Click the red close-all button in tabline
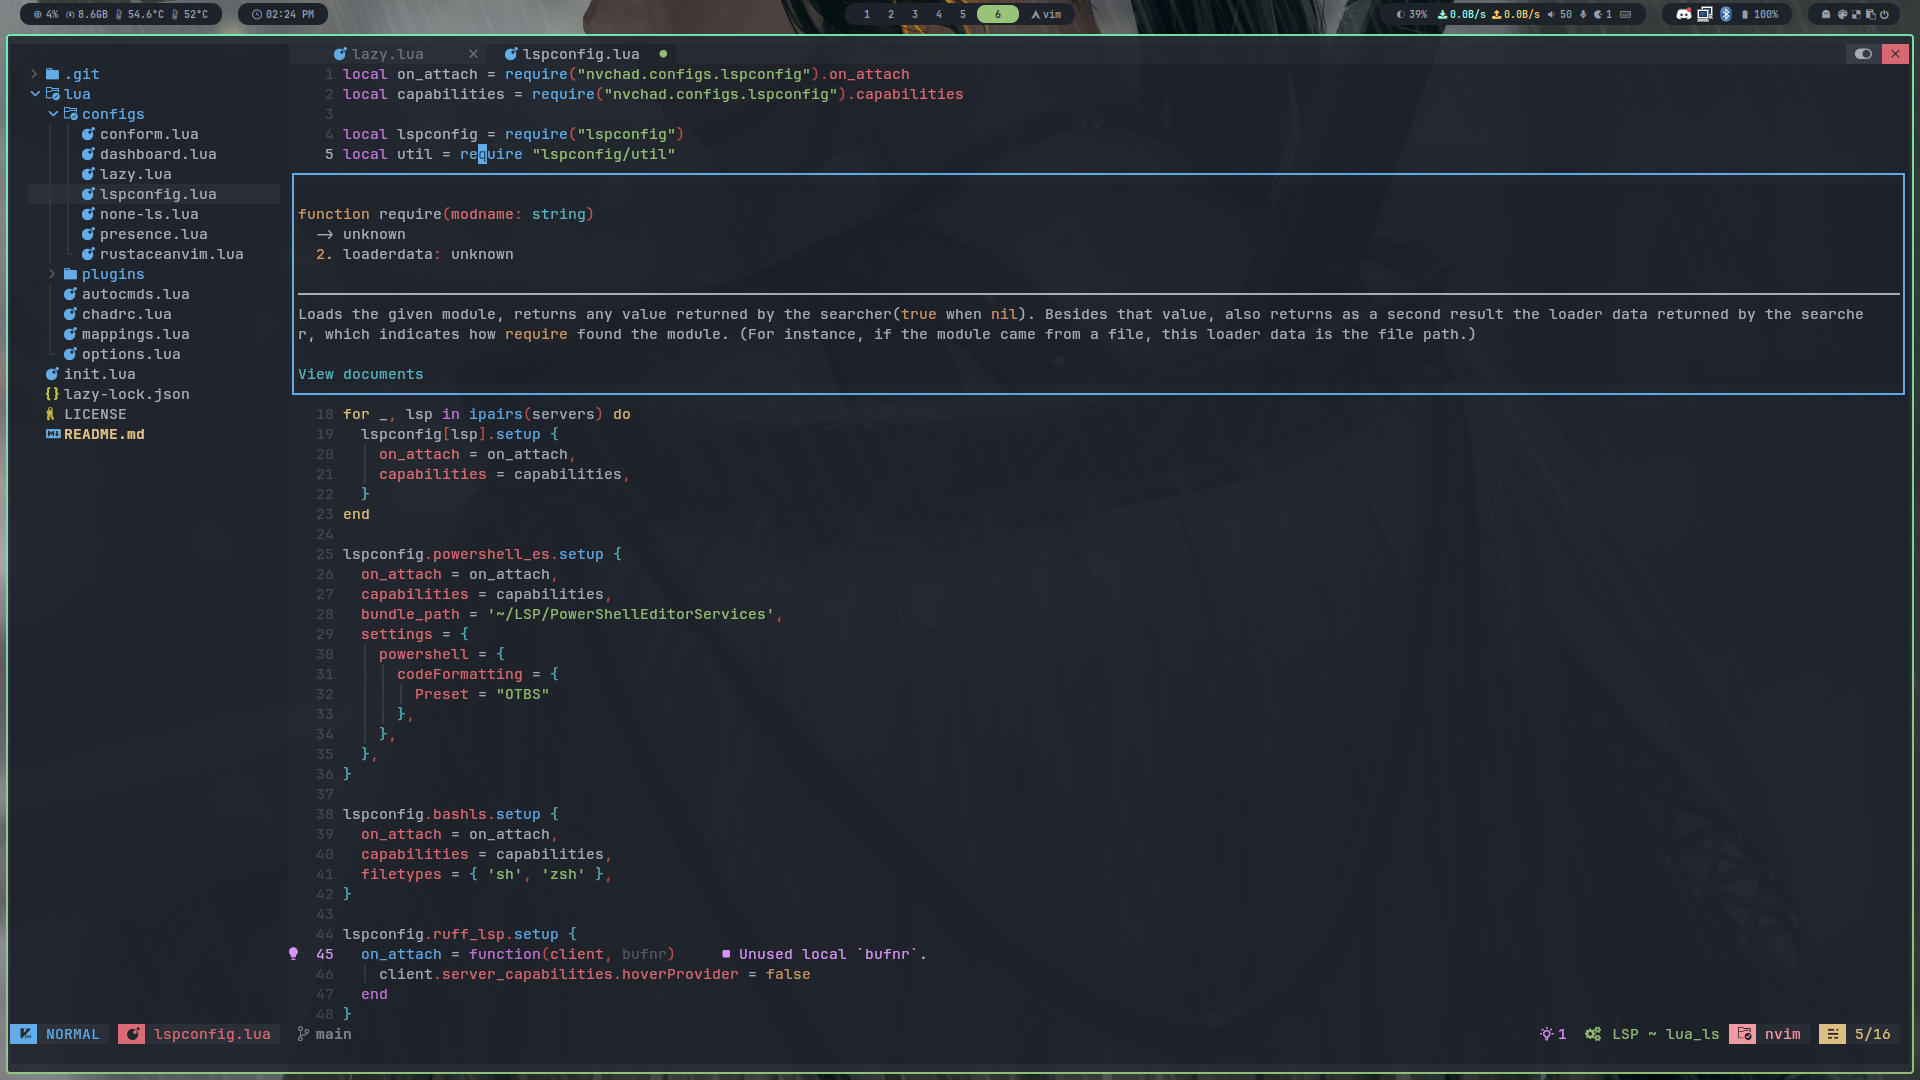 coord(1895,54)
